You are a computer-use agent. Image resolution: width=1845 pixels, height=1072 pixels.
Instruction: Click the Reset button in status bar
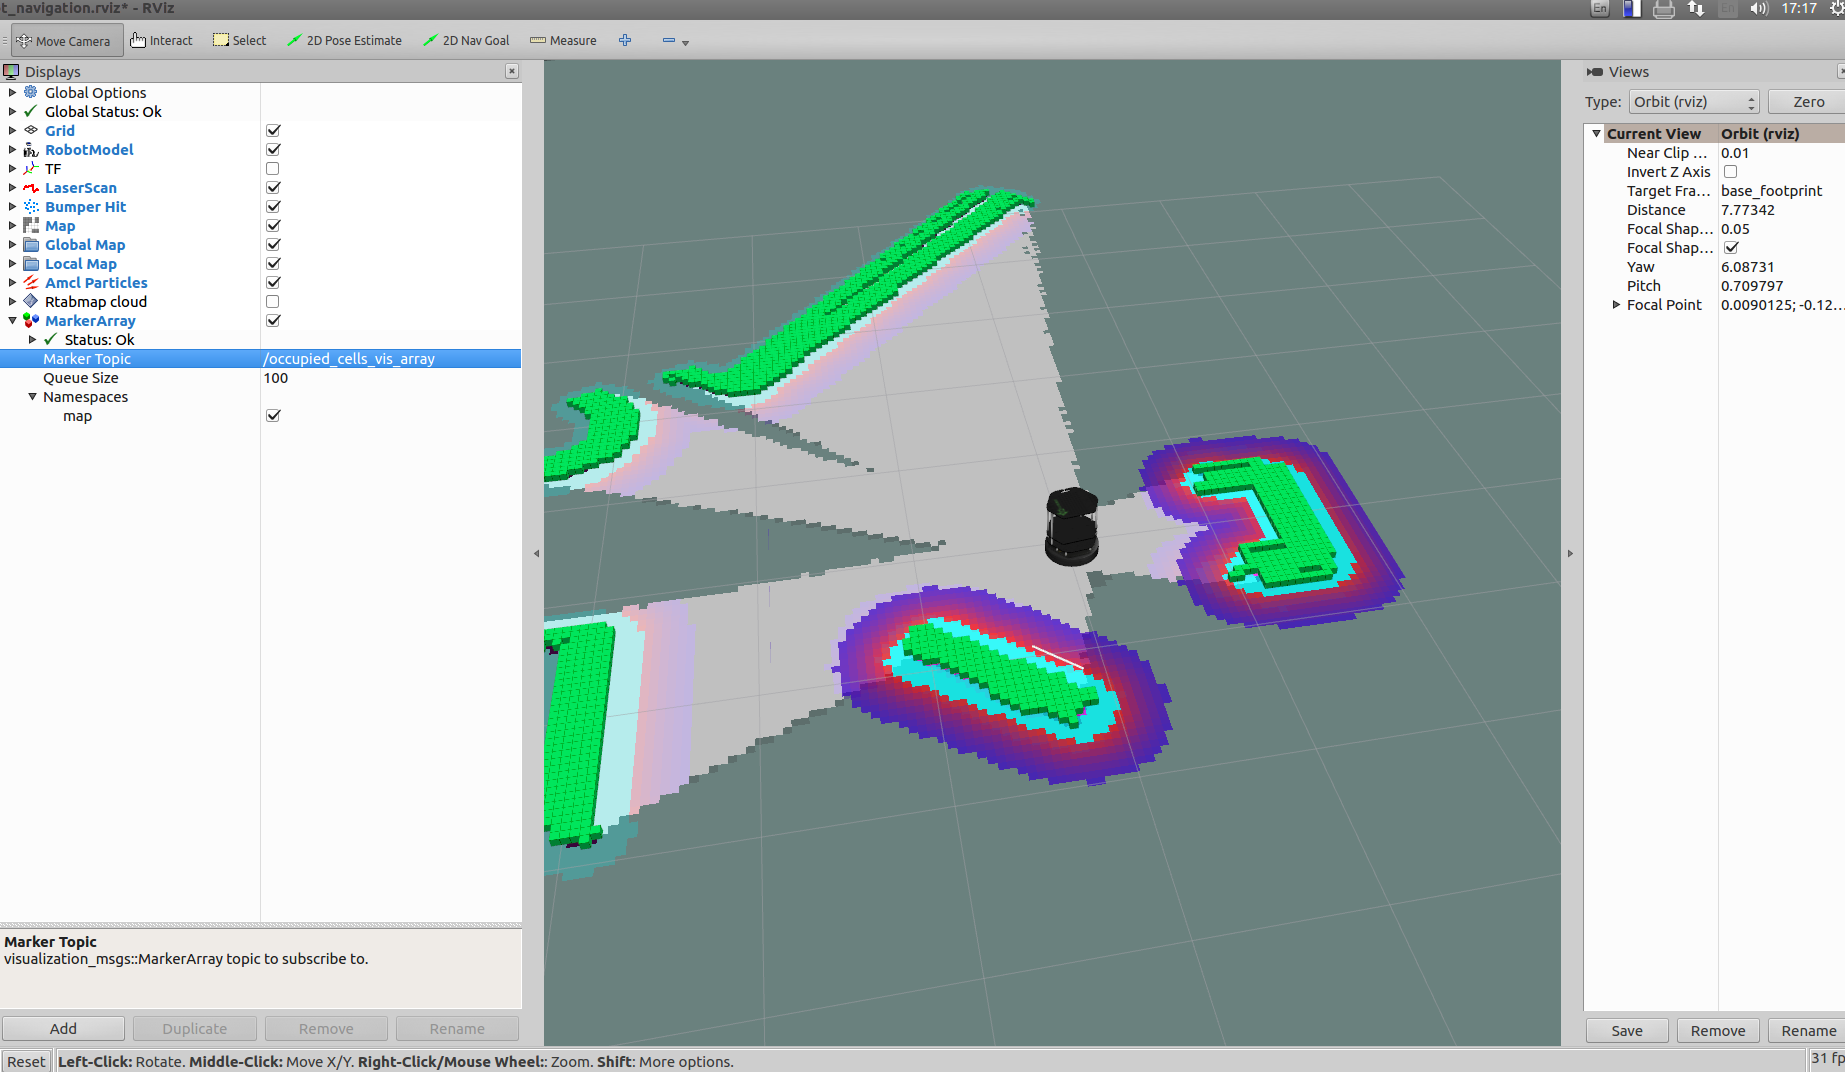pyautogui.click(x=25, y=1060)
